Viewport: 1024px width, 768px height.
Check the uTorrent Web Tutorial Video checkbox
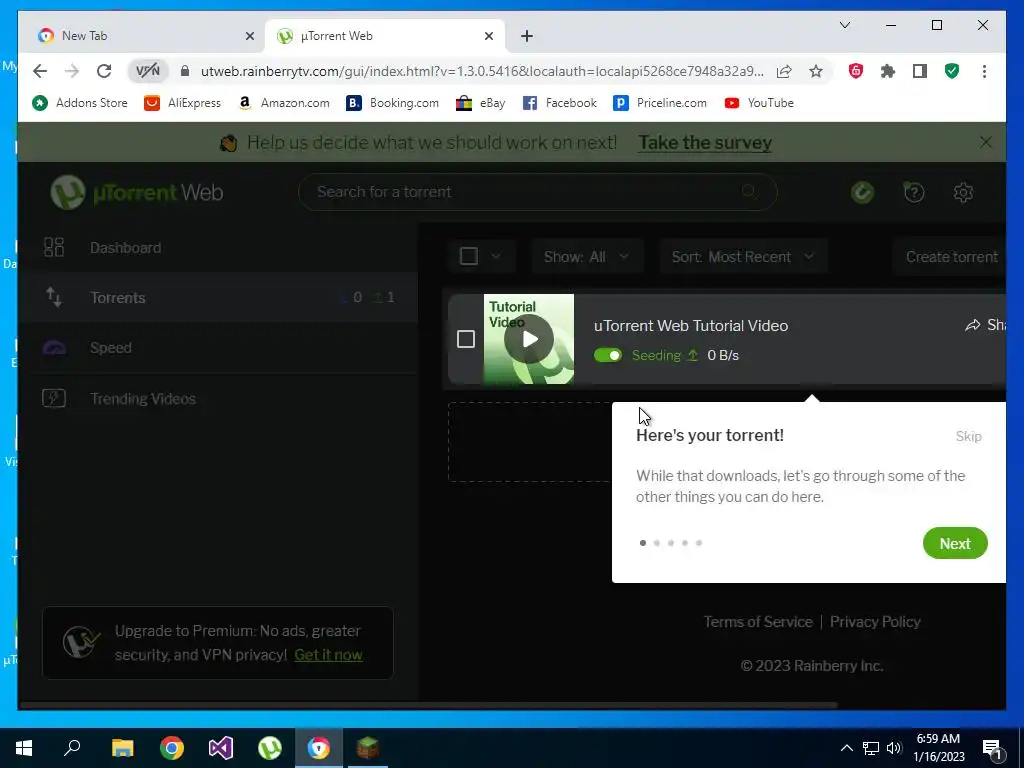tap(466, 339)
